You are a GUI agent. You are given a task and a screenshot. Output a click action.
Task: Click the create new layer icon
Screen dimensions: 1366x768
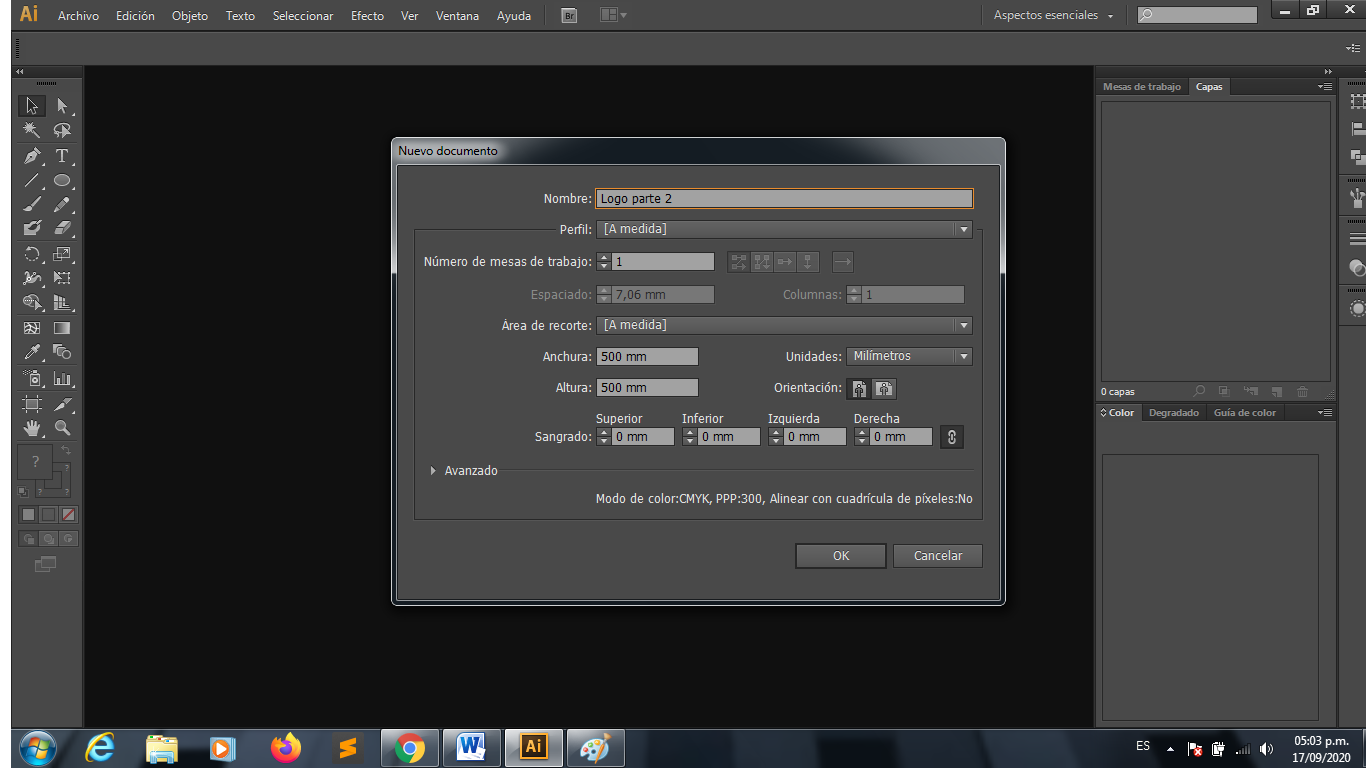click(1277, 392)
